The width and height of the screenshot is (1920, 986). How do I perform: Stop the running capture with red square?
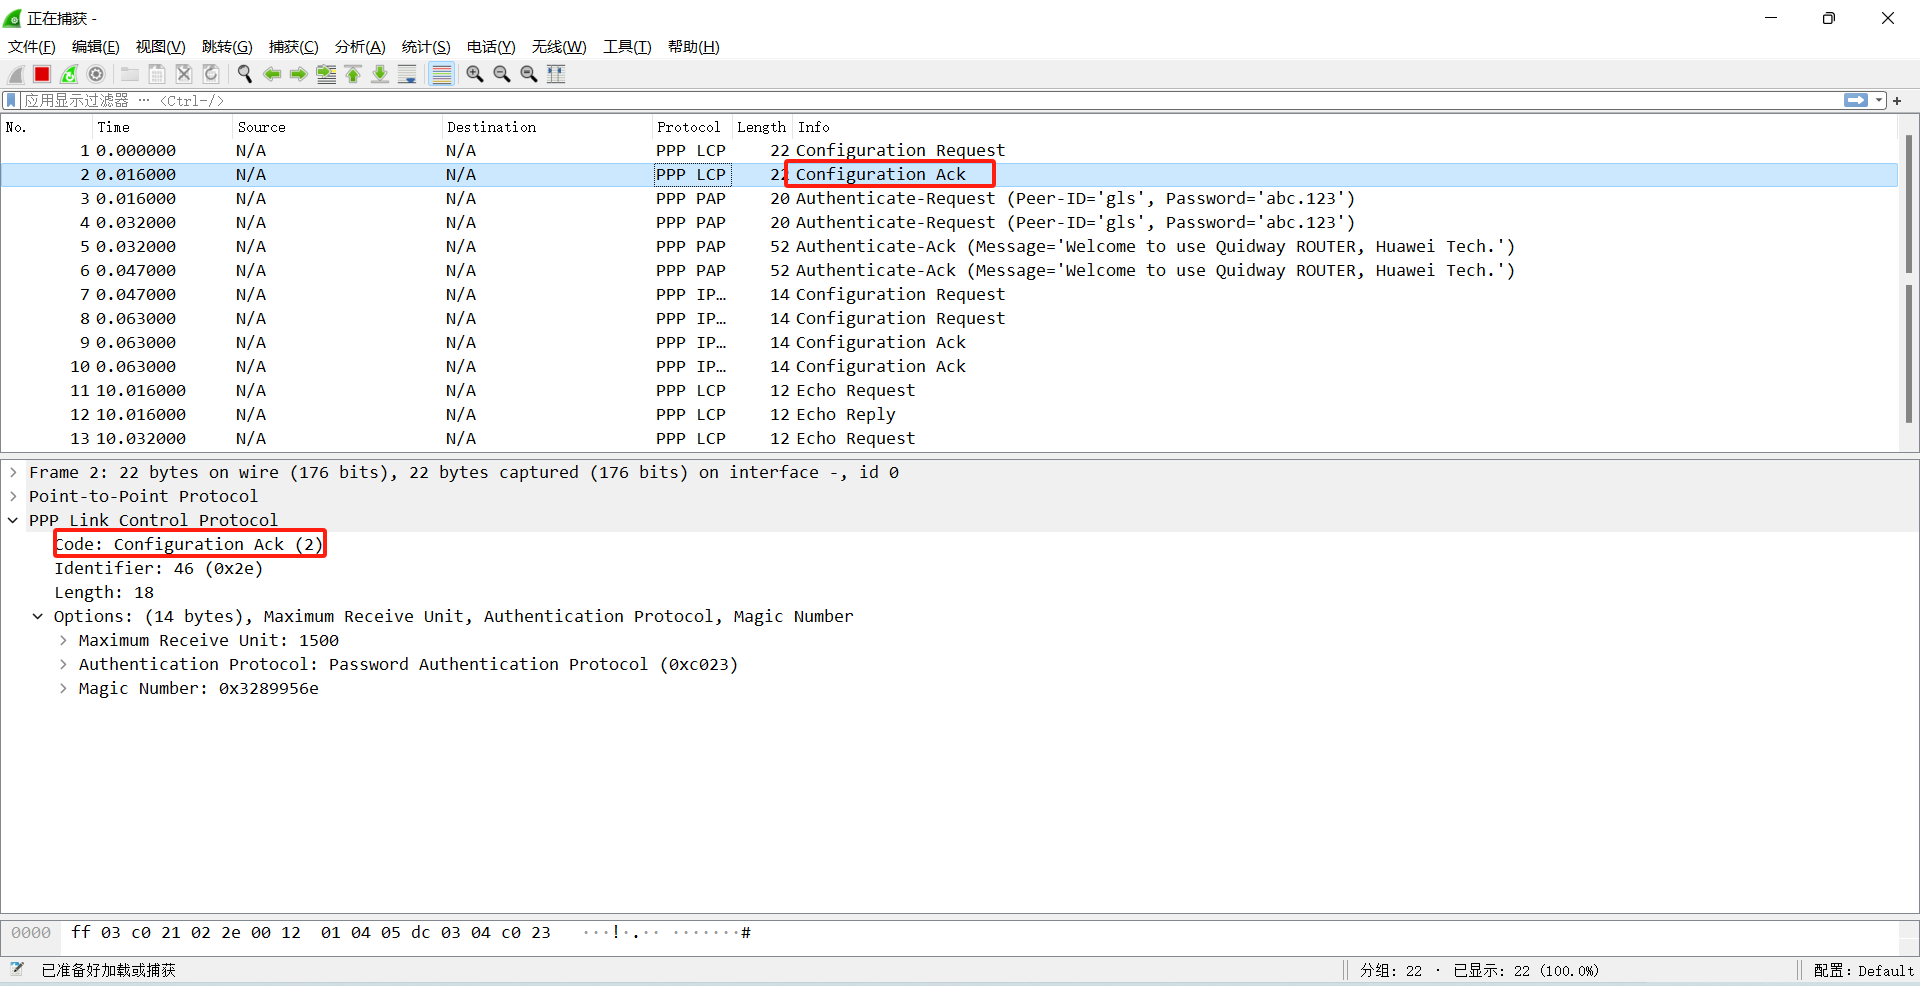[x=42, y=74]
